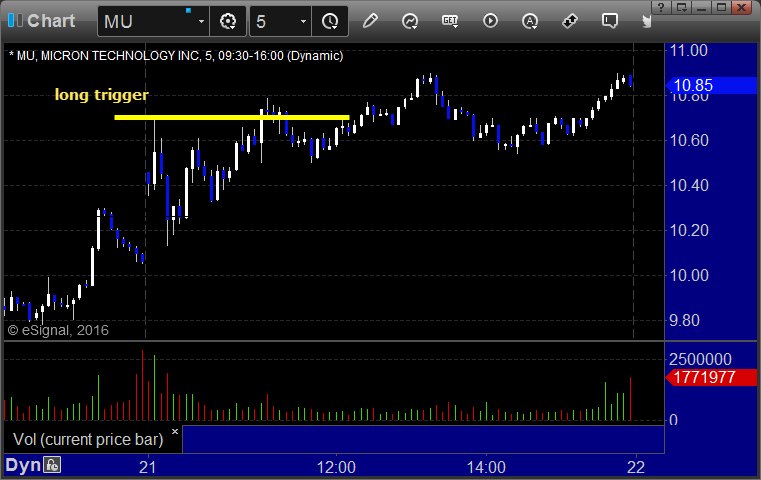The width and height of the screenshot is (761, 480).
Task: Click the long trigger text annotation
Action: tap(101, 95)
